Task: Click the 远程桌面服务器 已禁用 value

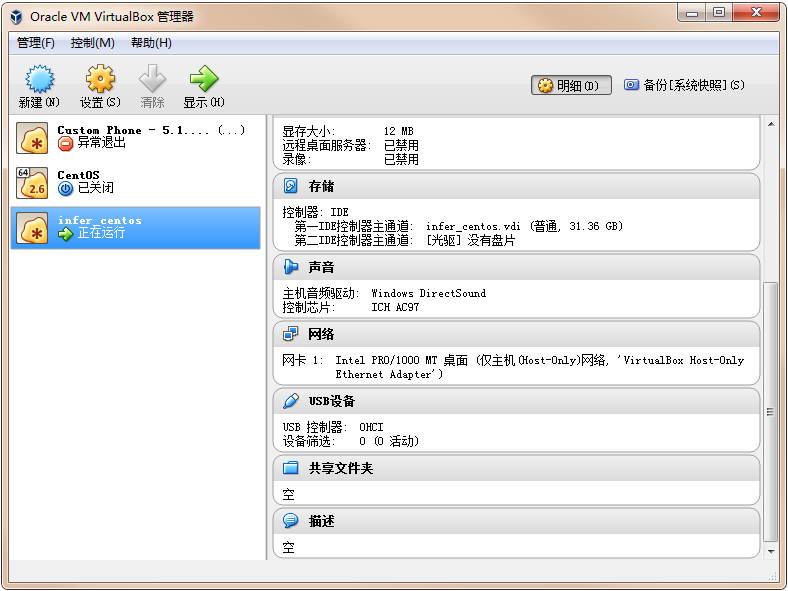Action: [401, 145]
